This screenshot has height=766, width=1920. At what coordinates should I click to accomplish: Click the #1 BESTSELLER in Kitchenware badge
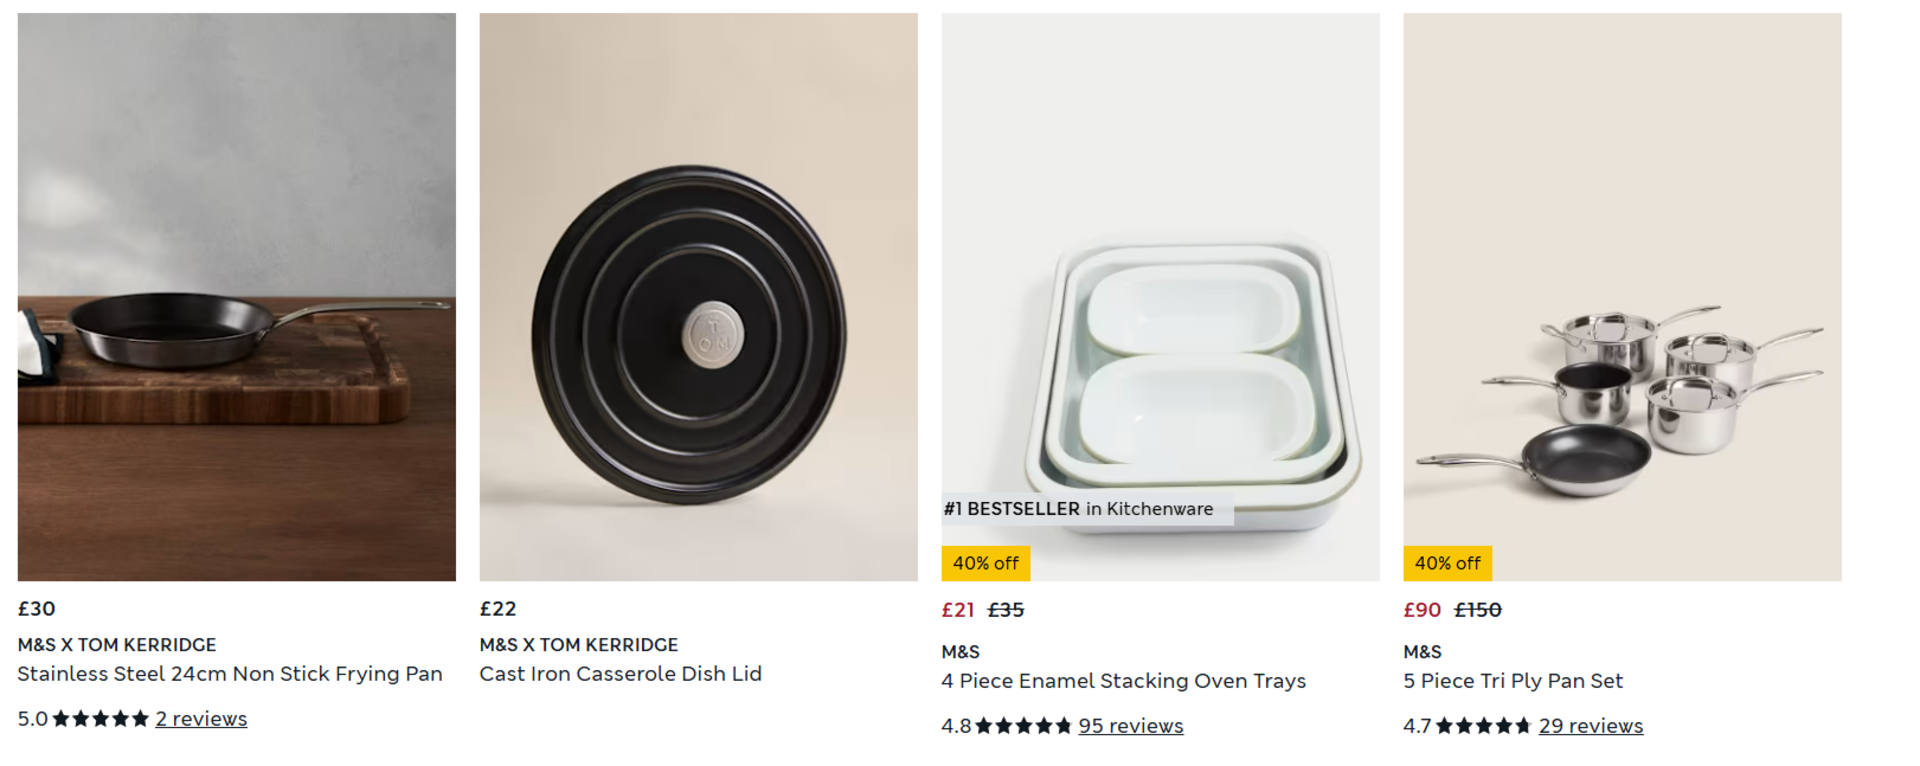click(1077, 509)
